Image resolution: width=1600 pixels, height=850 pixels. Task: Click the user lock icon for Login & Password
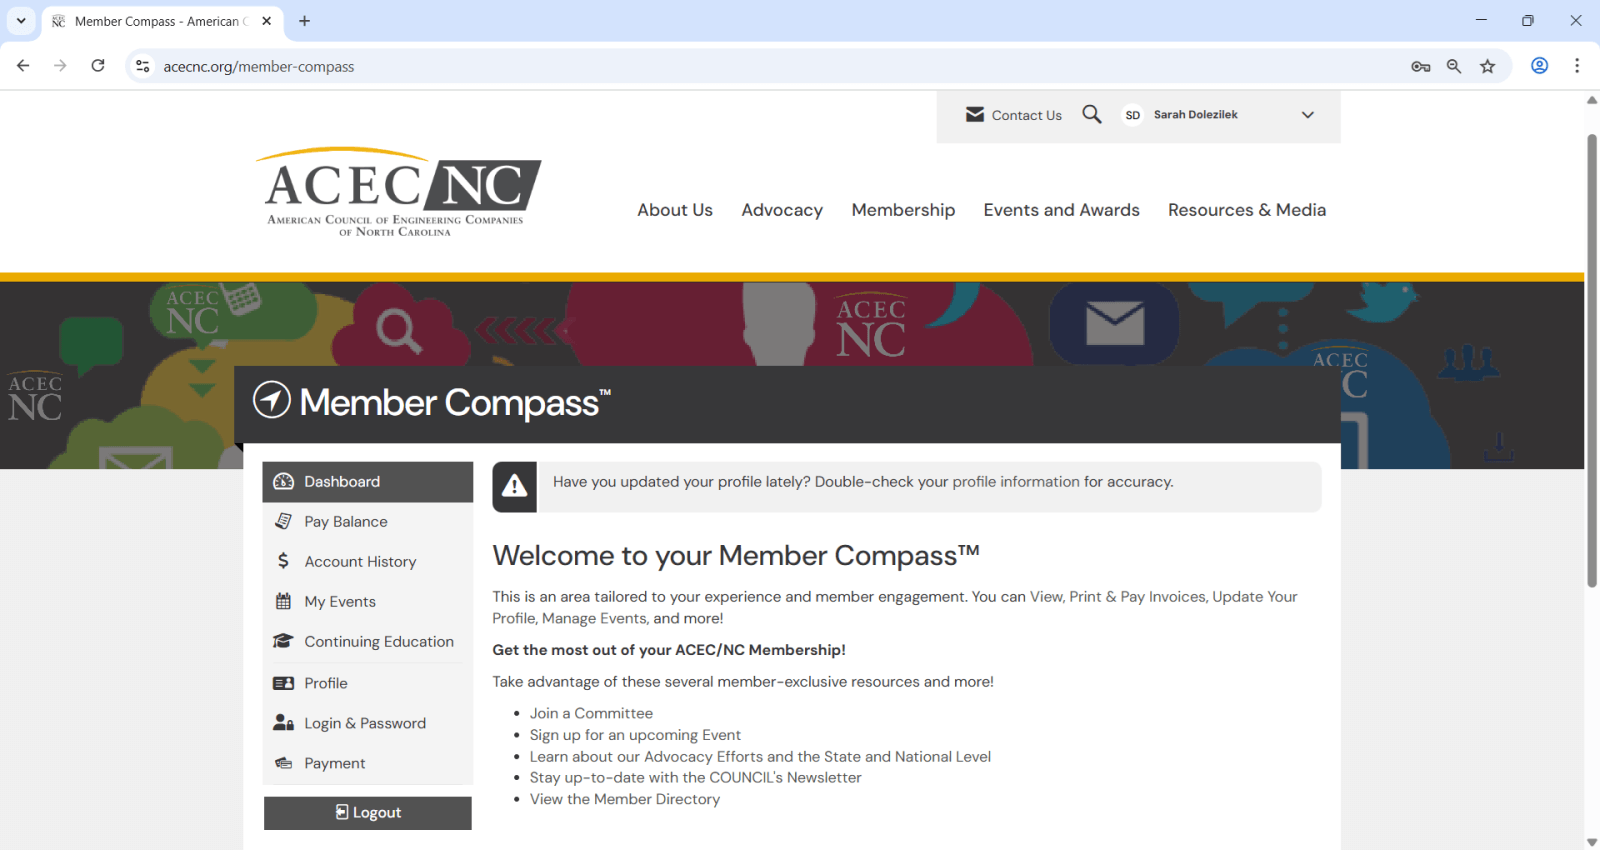pos(283,723)
